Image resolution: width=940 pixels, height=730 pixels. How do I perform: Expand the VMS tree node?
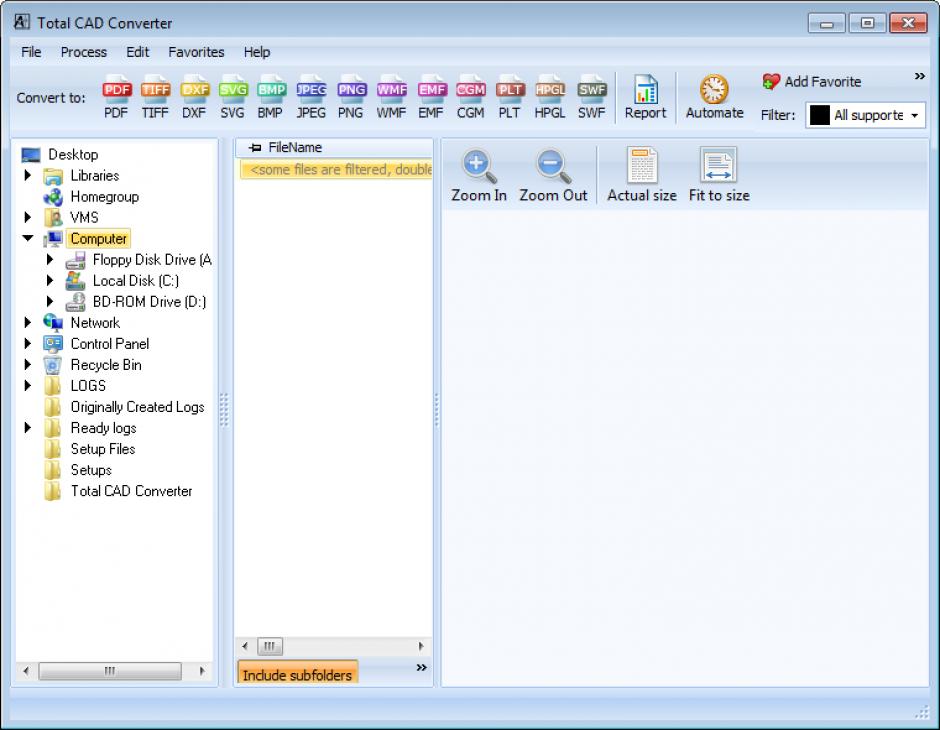pyautogui.click(x=28, y=218)
